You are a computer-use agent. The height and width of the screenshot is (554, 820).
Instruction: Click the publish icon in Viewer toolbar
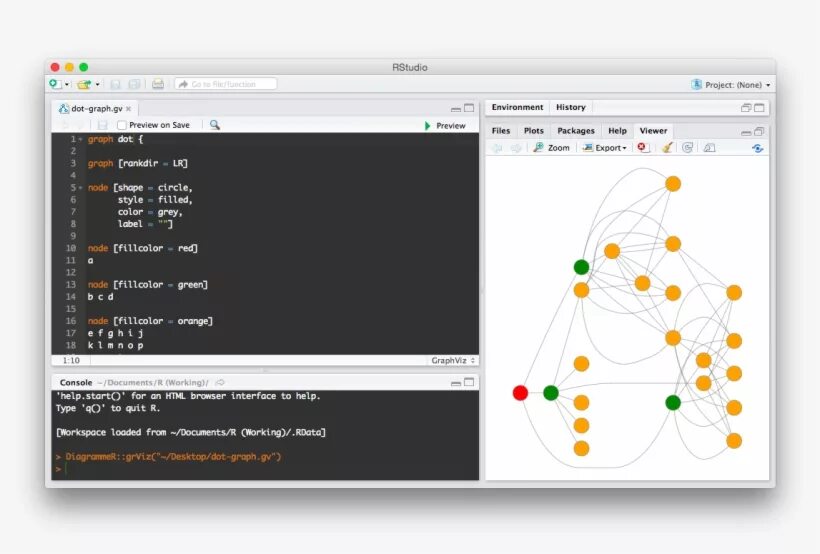(757, 148)
